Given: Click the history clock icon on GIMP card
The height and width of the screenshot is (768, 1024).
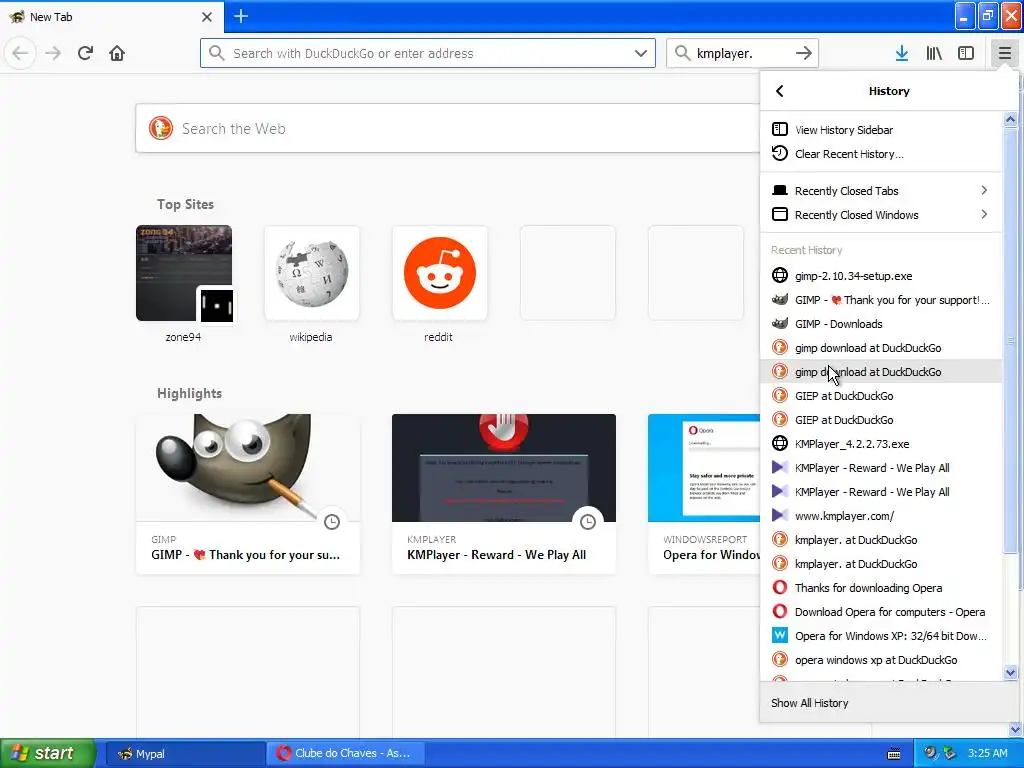Looking at the screenshot, I should click(332, 522).
